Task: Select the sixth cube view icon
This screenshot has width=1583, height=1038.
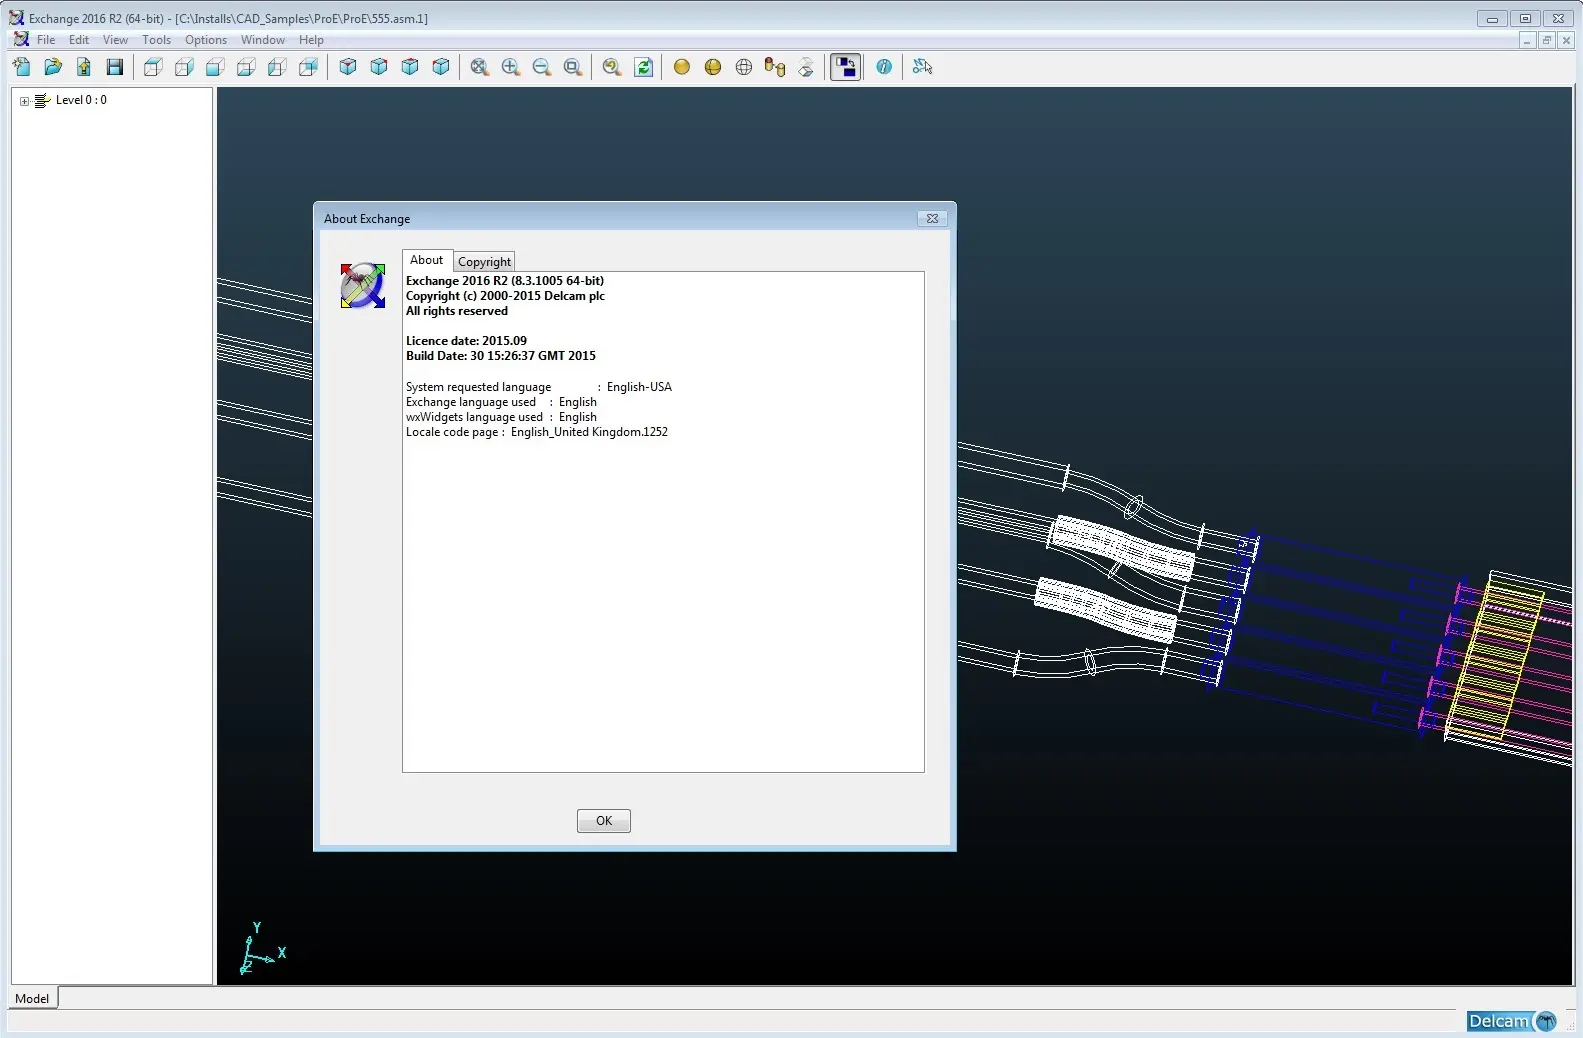Action: coord(308,67)
